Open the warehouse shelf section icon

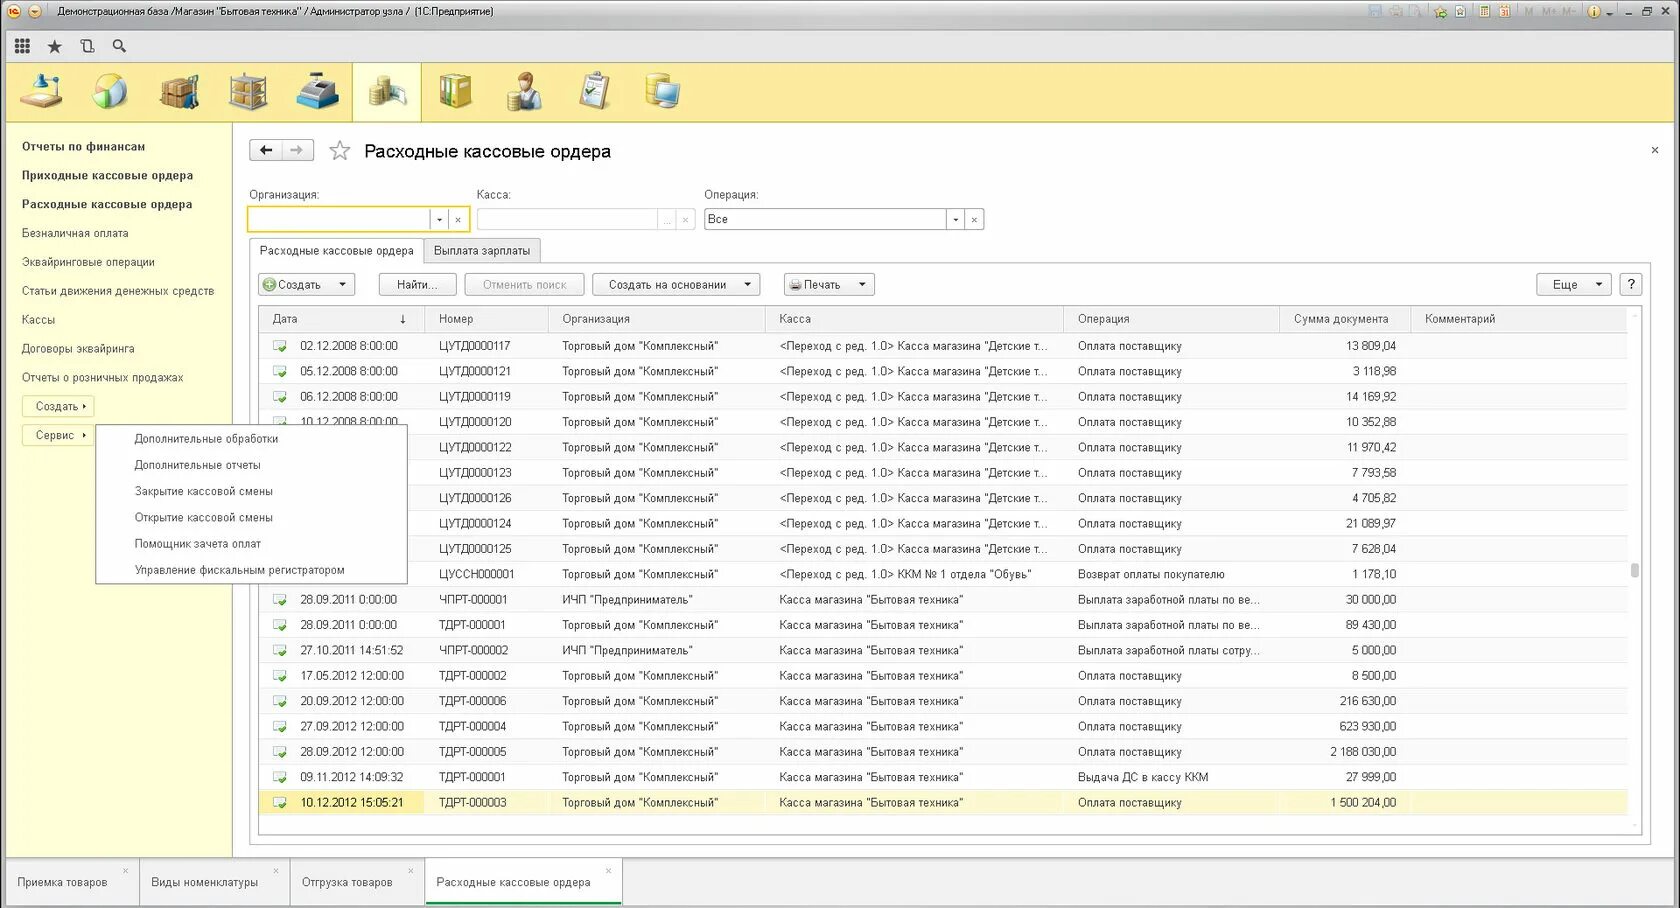(248, 92)
